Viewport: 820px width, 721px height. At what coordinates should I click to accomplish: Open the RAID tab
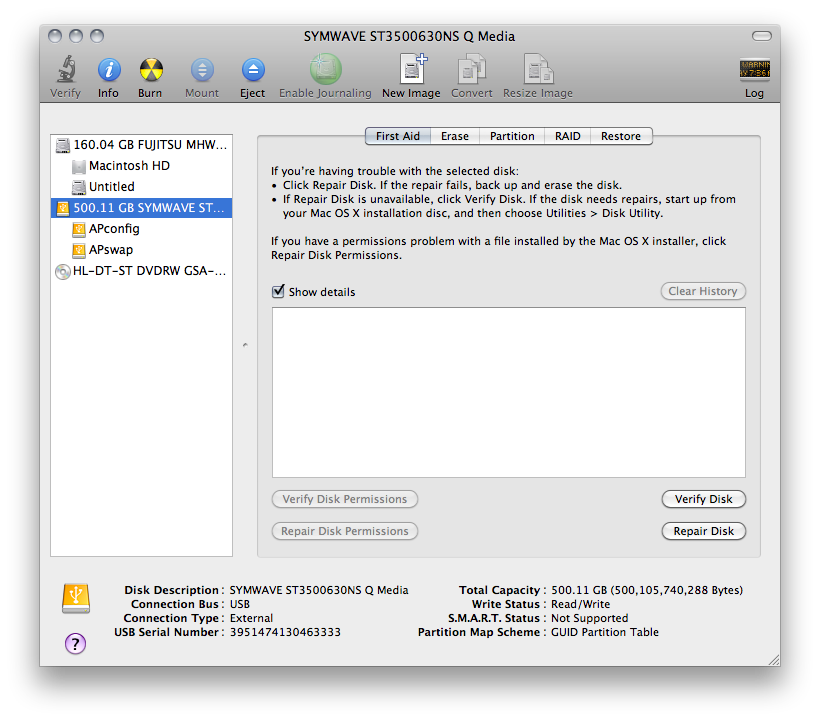[567, 136]
